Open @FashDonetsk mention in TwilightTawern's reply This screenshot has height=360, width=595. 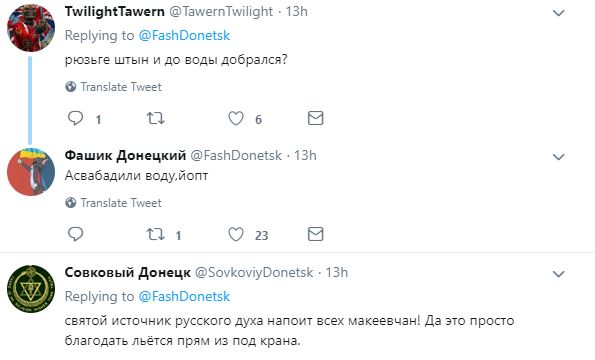click(x=184, y=36)
